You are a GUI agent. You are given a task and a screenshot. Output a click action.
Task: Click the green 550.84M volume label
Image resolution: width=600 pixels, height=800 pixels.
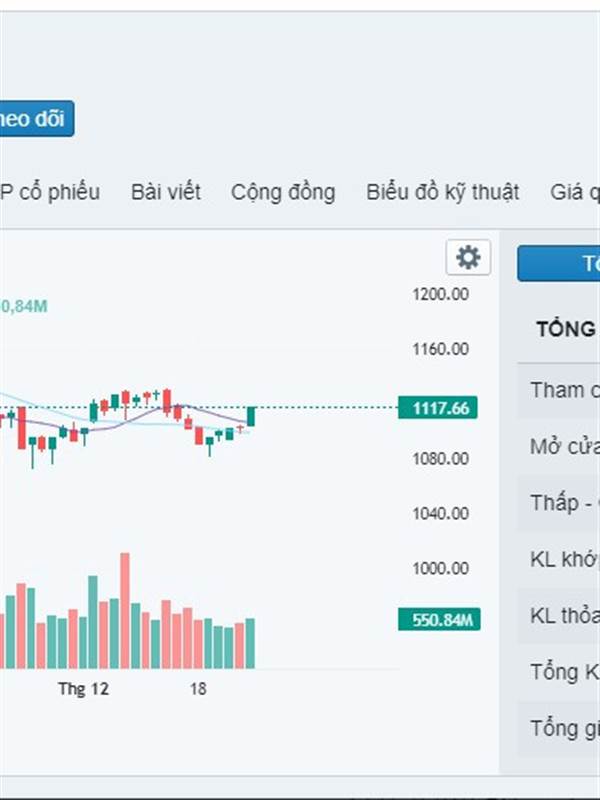click(x=438, y=620)
